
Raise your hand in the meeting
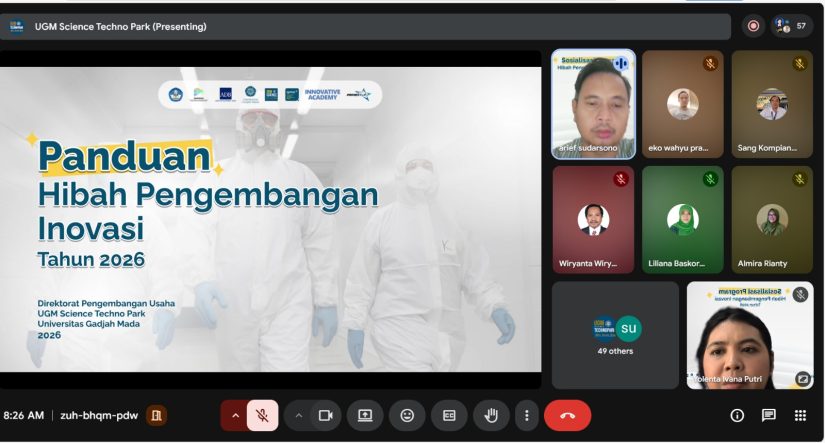[491, 415]
